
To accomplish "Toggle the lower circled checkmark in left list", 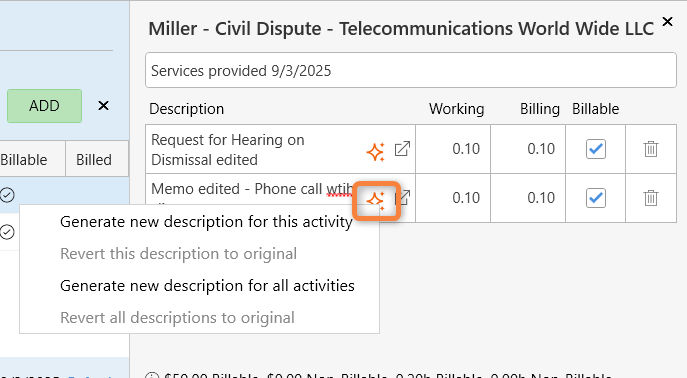I will (7, 232).
